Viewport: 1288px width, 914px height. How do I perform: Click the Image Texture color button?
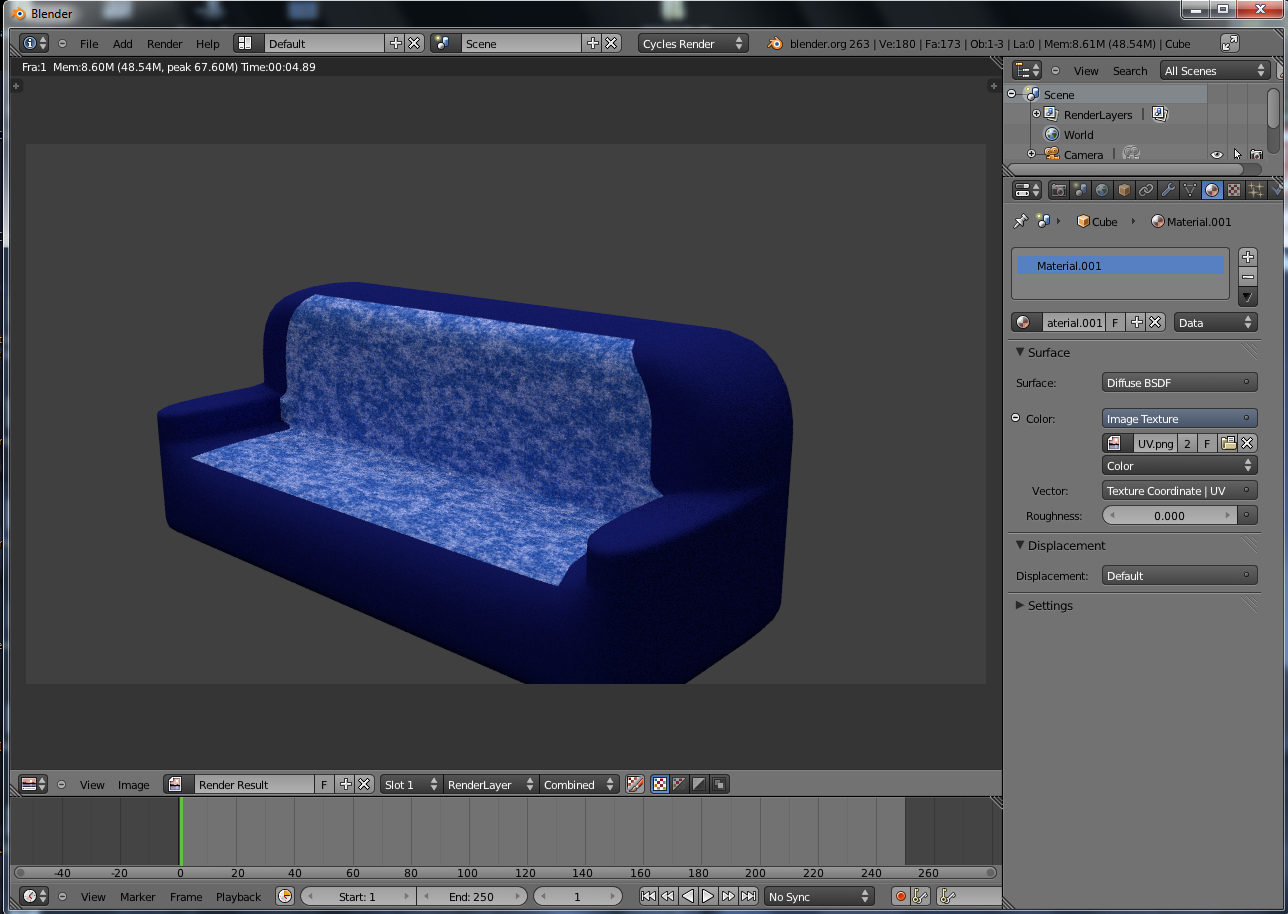click(1179, 419)
